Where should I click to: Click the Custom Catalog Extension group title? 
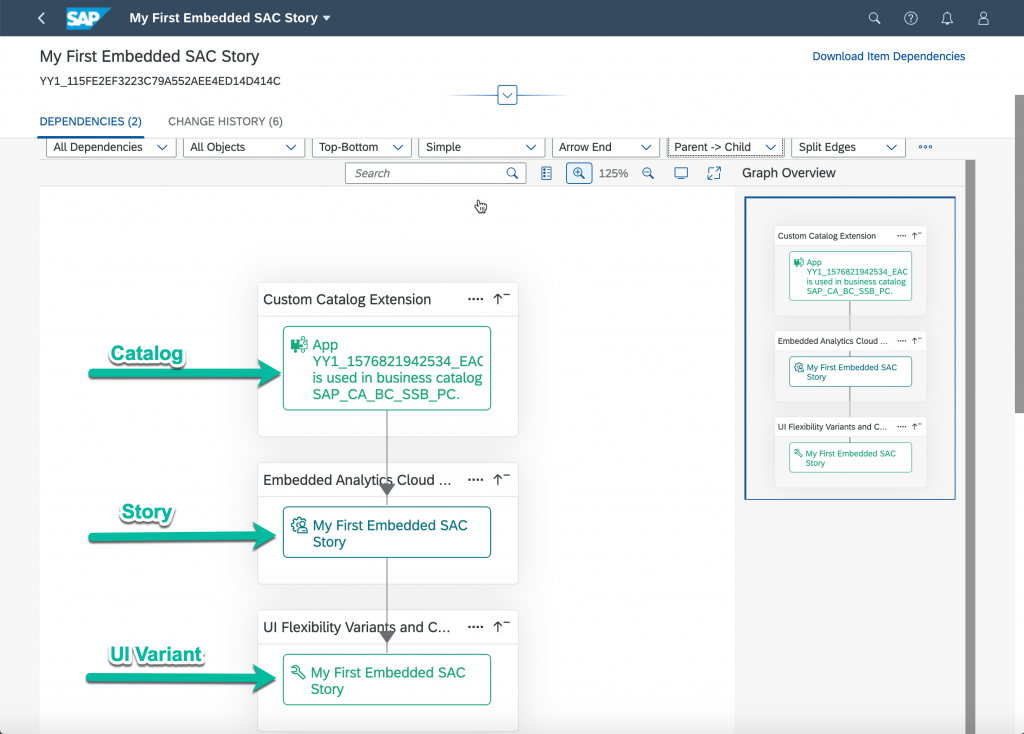pyautogui.click(x=347, y=299)
